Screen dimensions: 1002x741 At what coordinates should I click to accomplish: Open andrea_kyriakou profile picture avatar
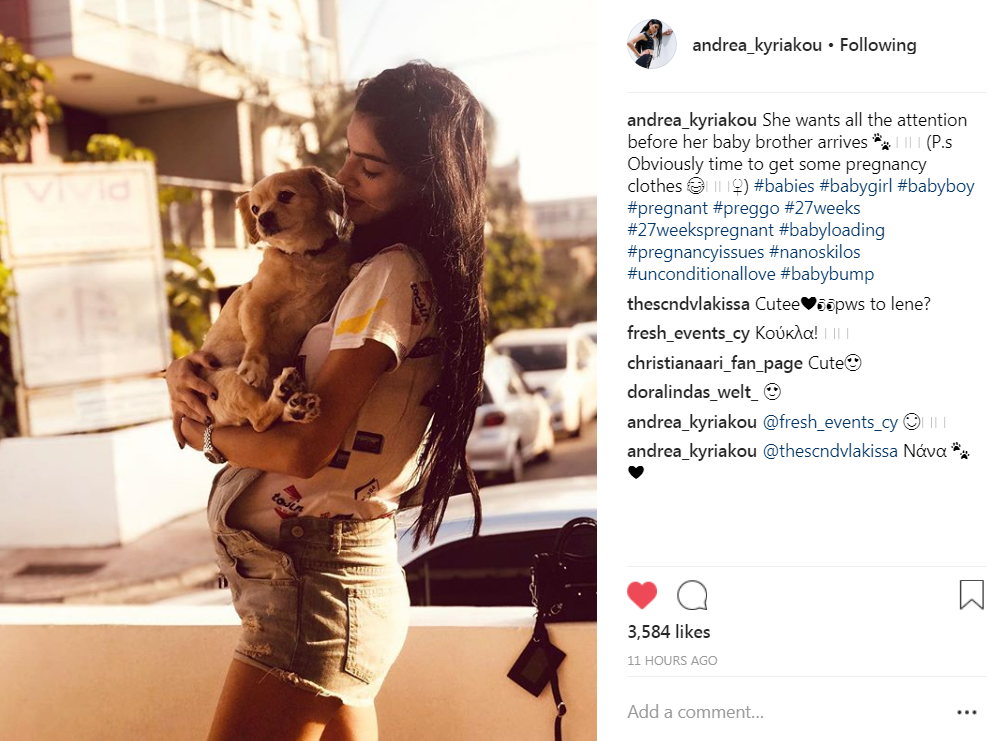click(x=652, y=44)
